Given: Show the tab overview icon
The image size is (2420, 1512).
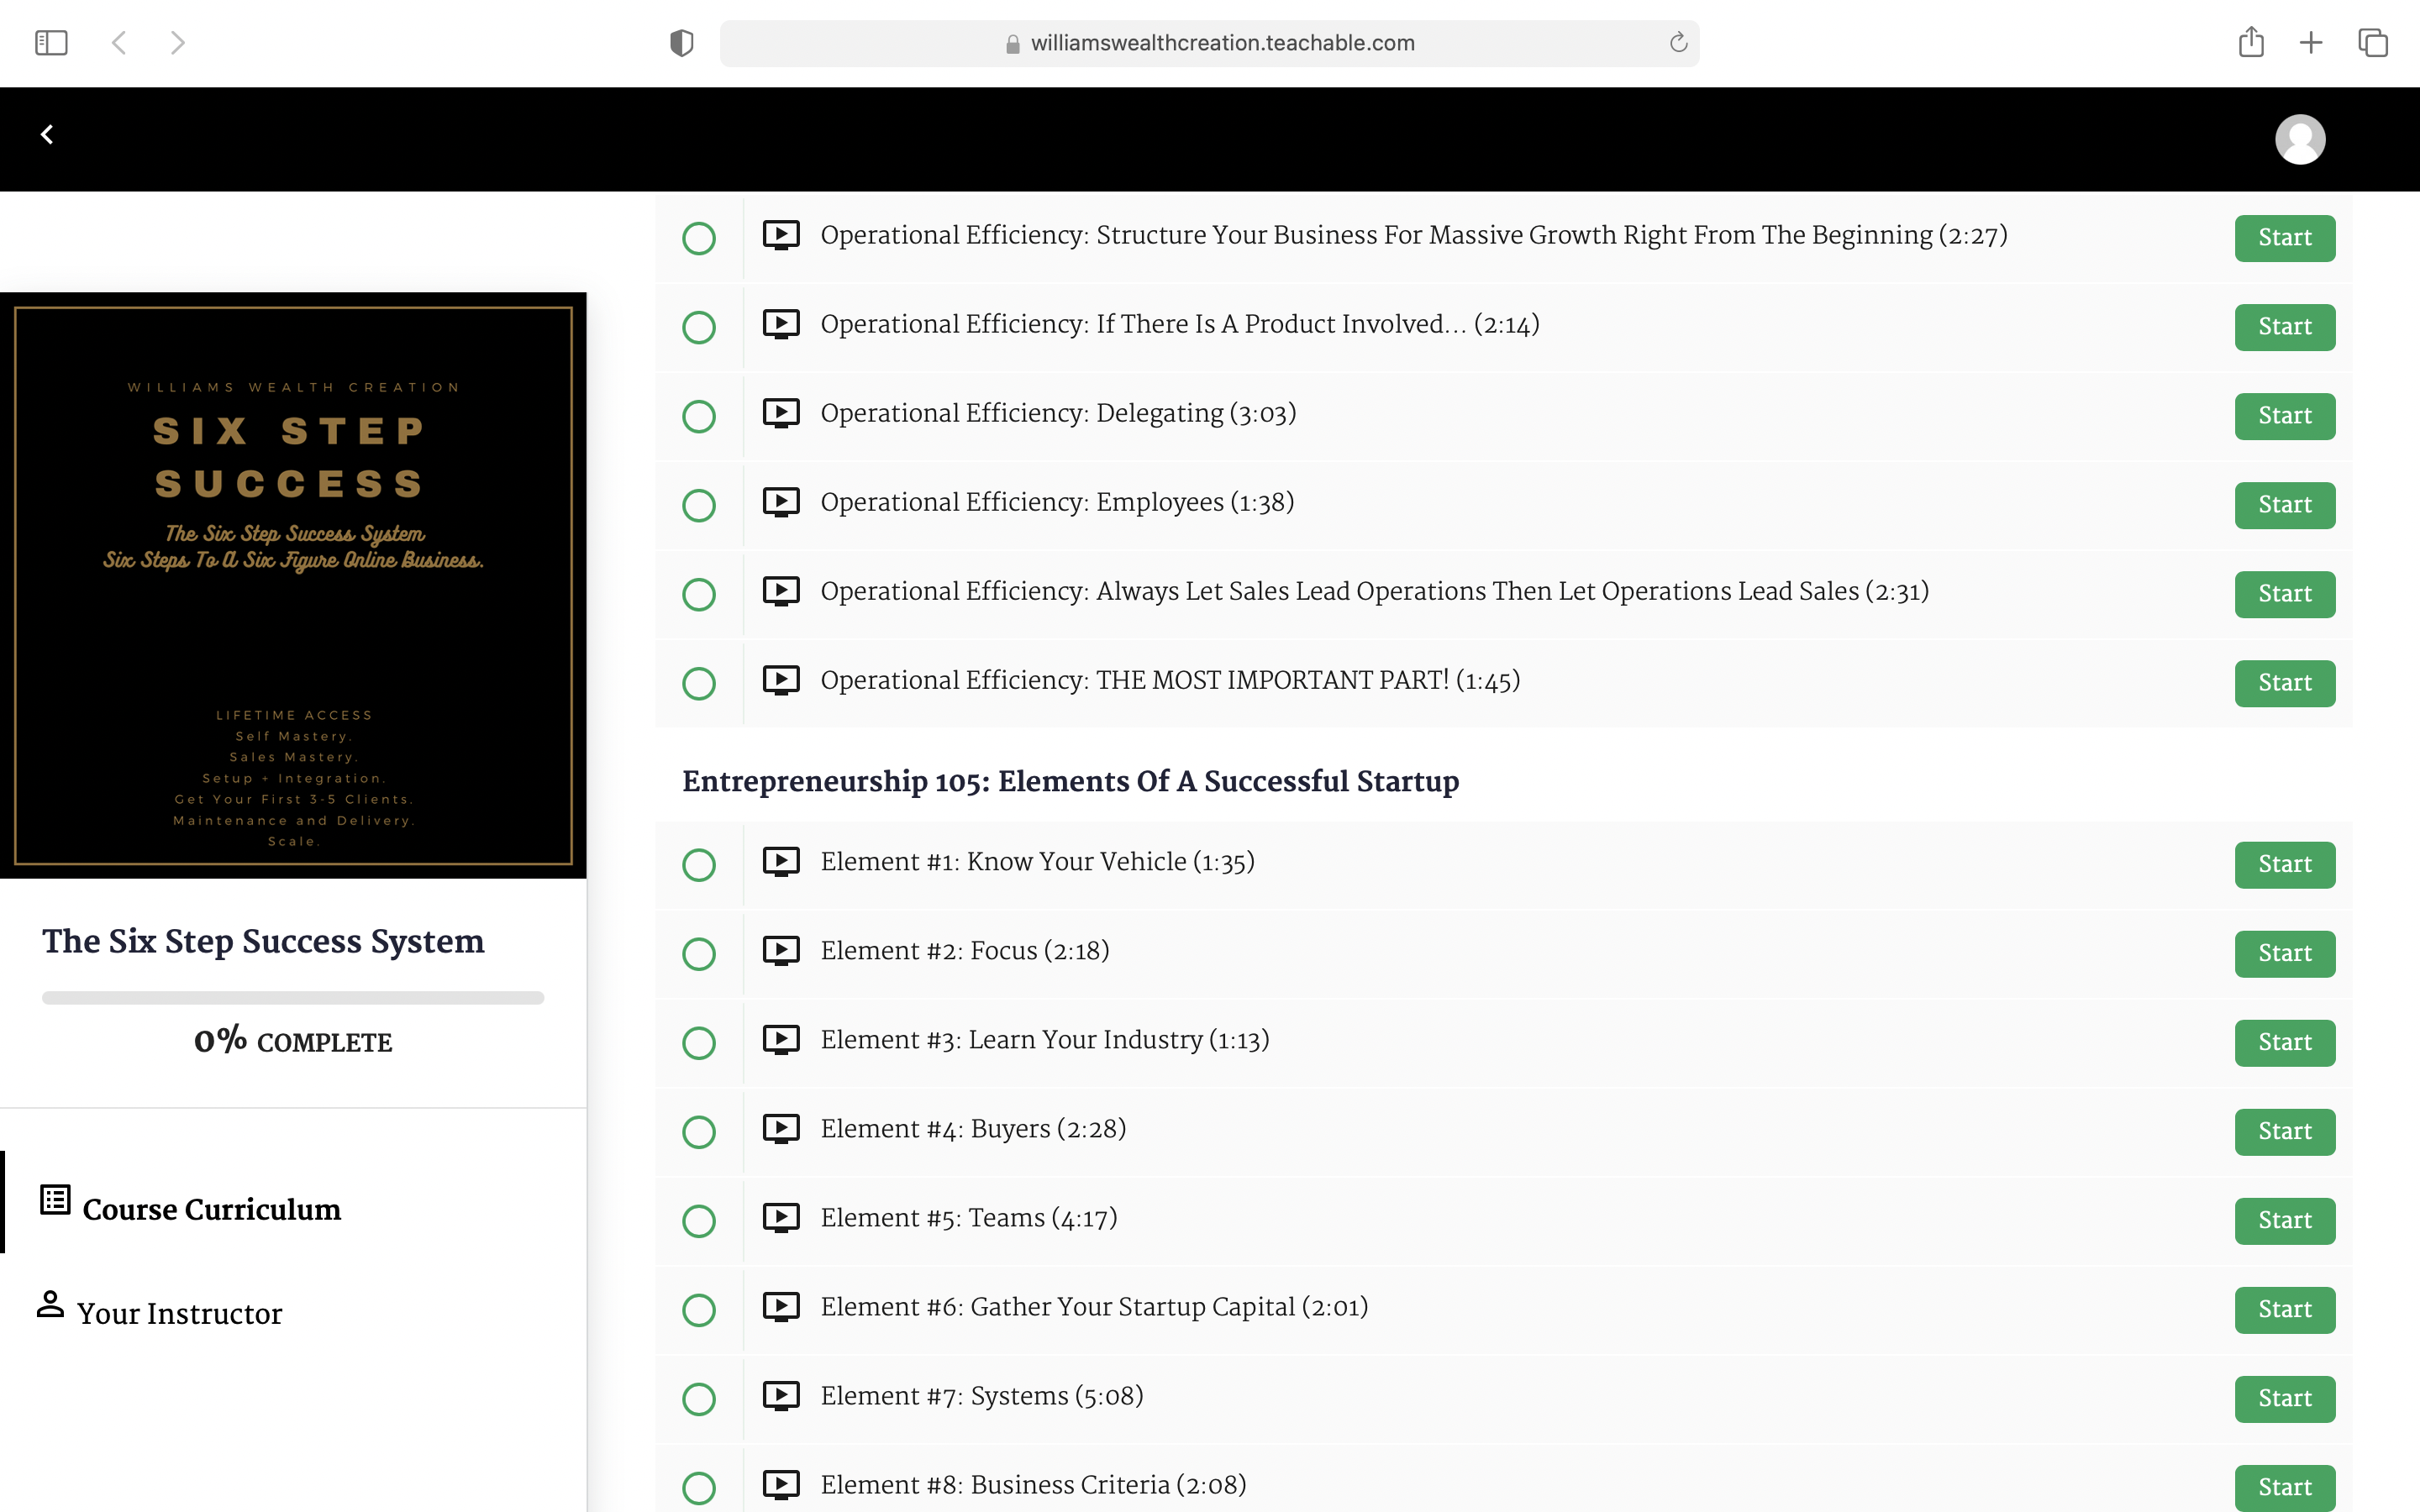Looking at the screenshot, I should 2373,43.
